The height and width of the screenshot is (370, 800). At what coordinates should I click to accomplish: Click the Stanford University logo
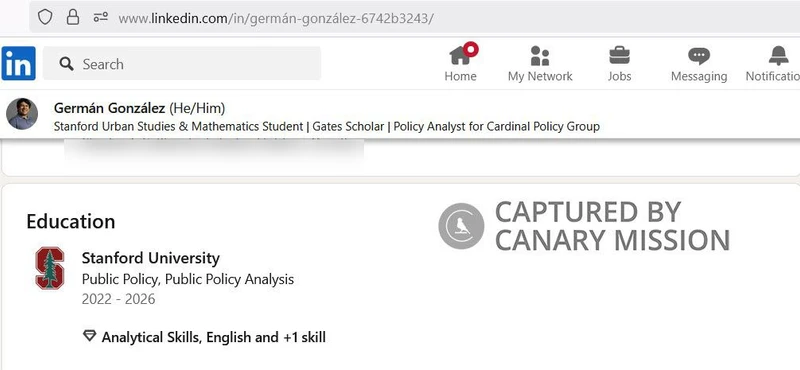[x=50, y=268]
